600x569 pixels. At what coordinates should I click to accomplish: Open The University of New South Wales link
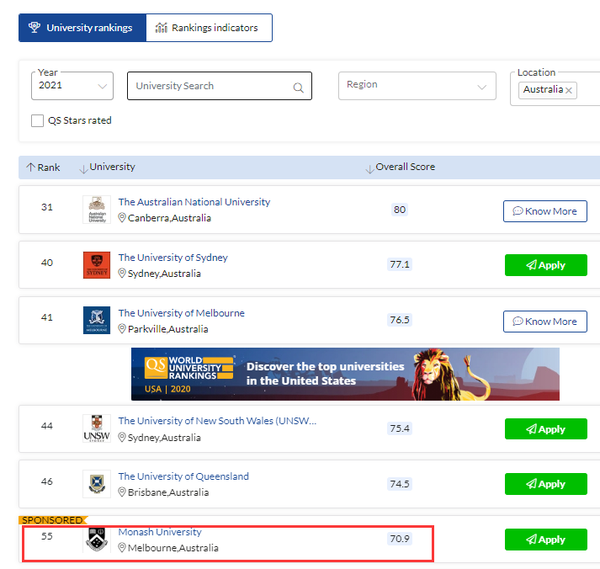click(217, 421)
